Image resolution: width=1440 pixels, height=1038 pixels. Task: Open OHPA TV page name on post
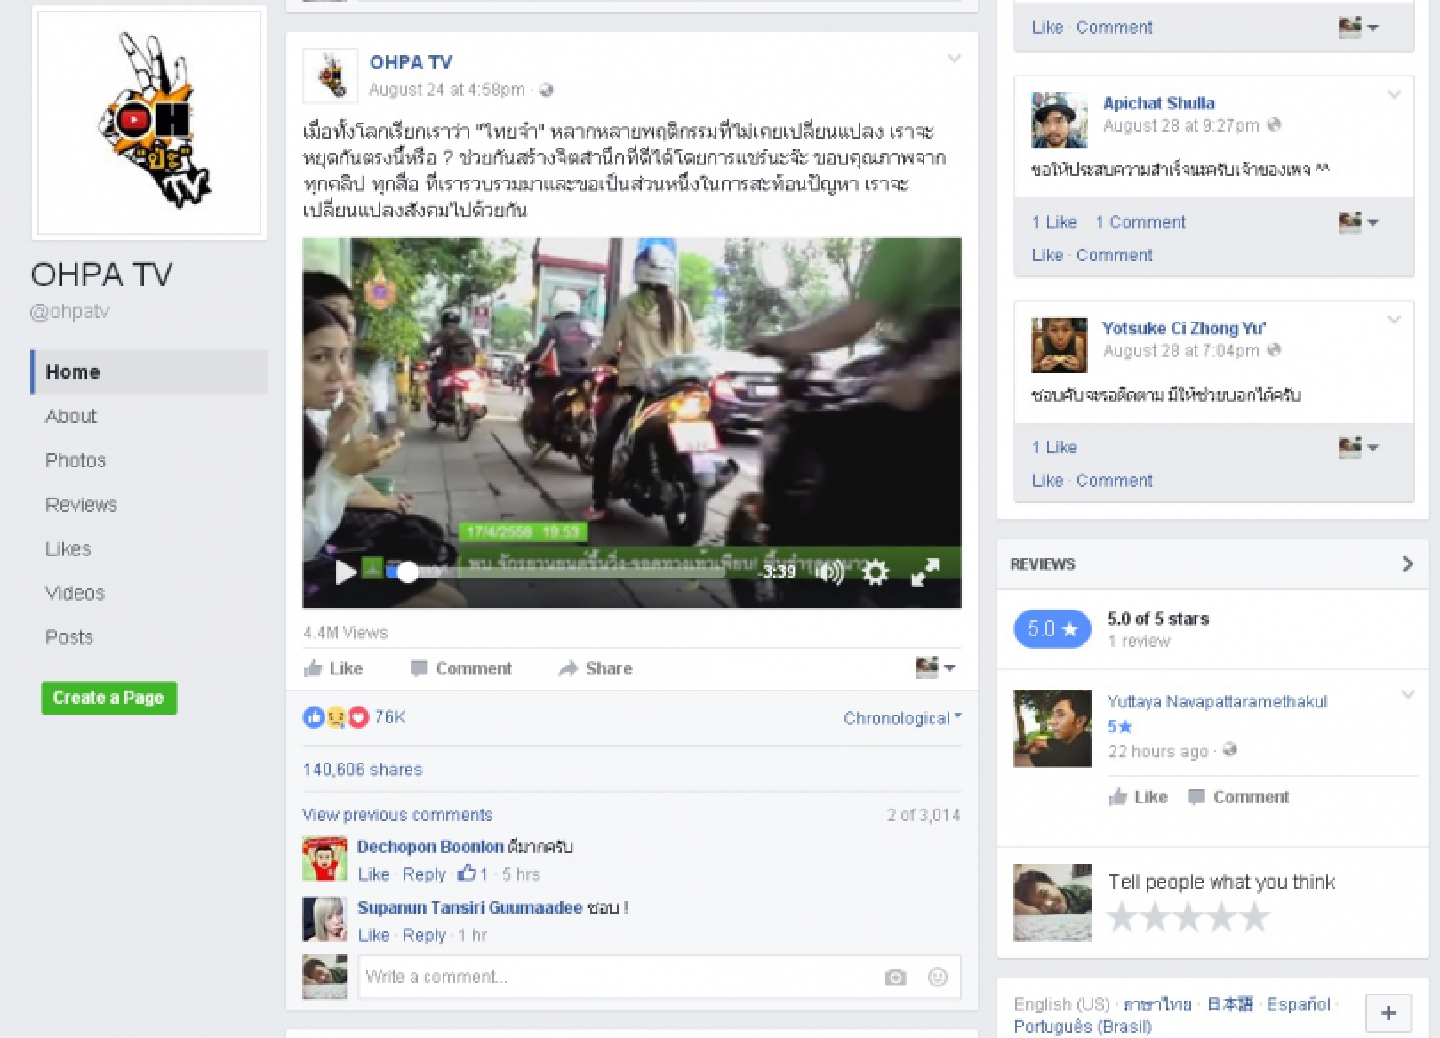point(411,62)
